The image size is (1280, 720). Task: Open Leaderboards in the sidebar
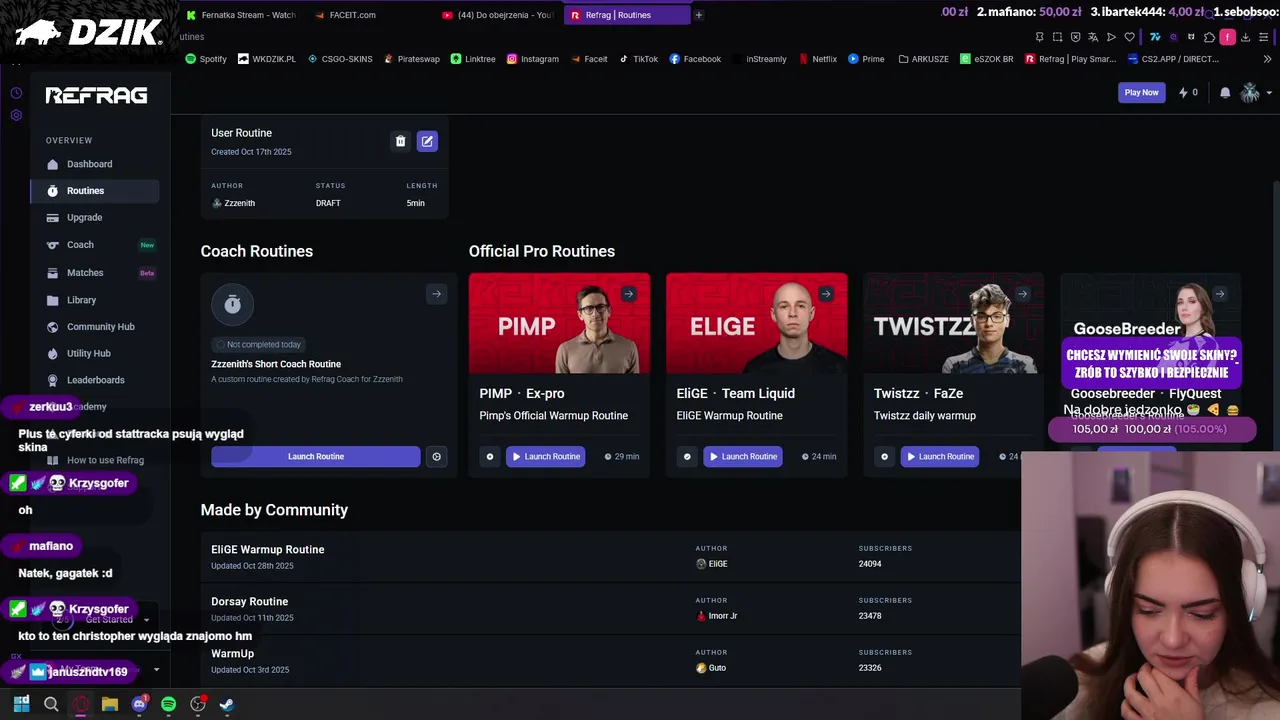(94, 380)
